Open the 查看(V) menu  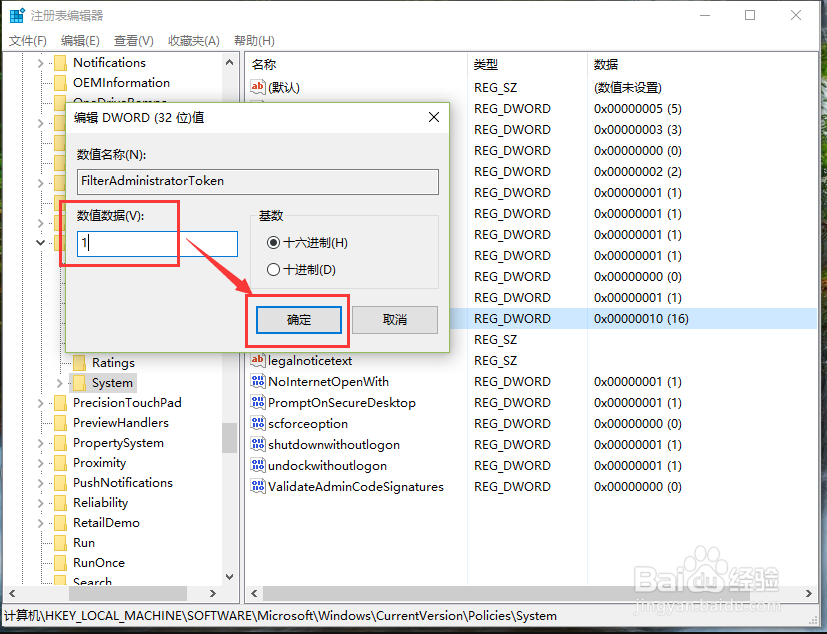click(x=134, y=40)
